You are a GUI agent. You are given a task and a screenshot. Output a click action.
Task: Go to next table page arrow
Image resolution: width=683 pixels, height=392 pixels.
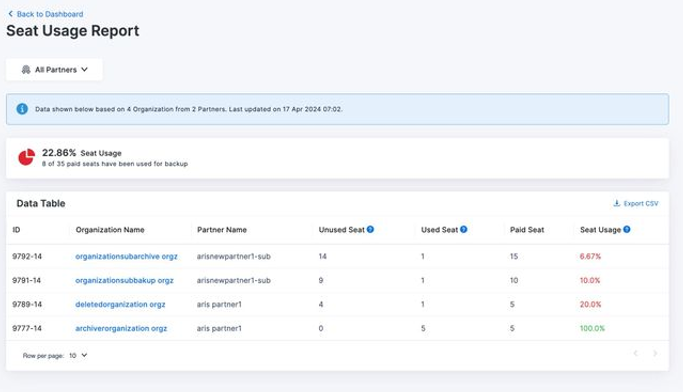coord(655,353)
